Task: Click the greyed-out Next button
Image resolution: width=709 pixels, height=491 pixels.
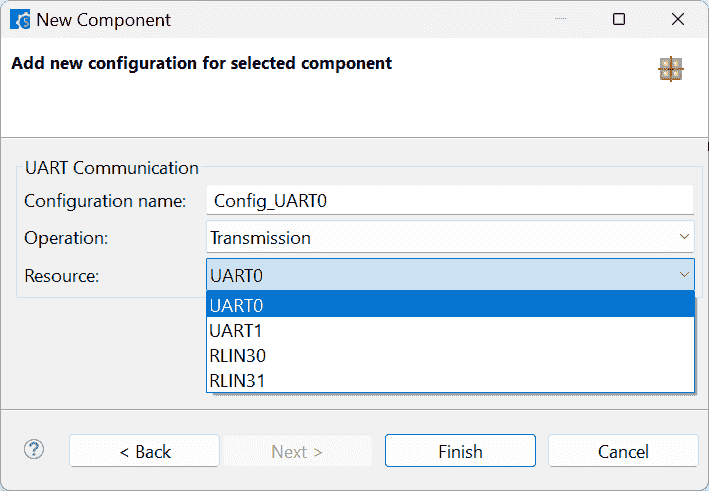Action: [296, 452]
